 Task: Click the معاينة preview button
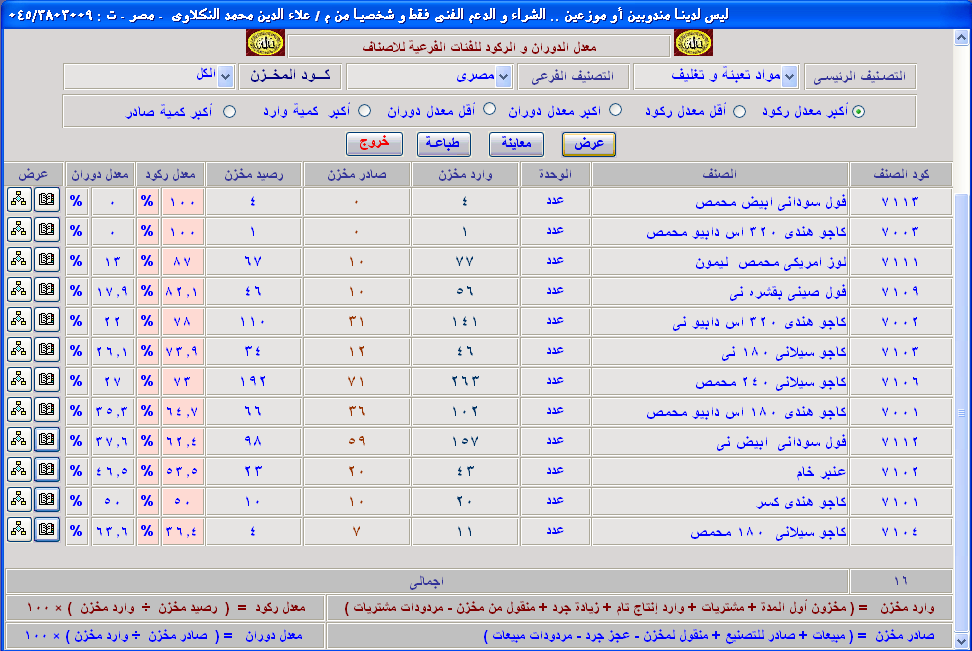[516, 144]
